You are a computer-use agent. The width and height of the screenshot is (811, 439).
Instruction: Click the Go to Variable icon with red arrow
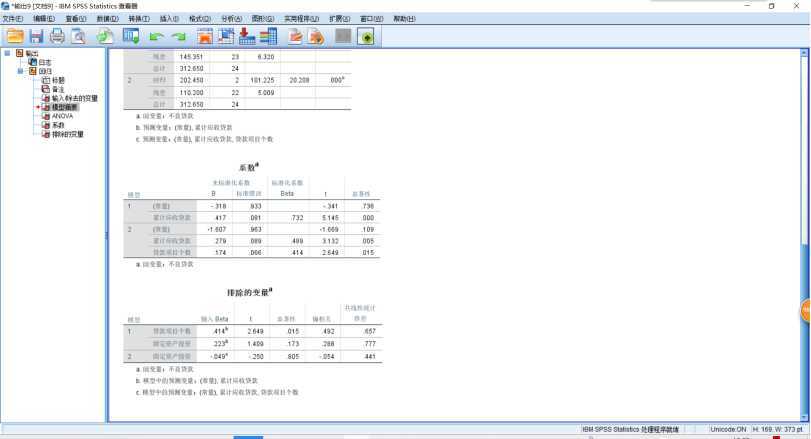coord(247,36)
